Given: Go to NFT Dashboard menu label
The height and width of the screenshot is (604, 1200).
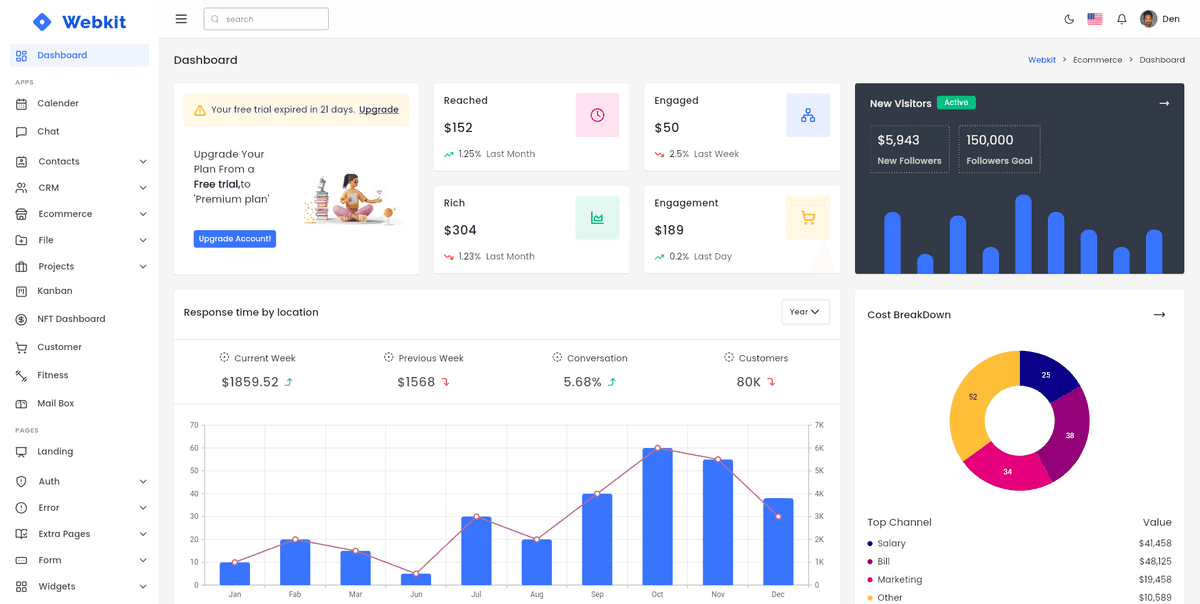Looking at the screenshot, I should pyautogui.click(x=71, y=319).
